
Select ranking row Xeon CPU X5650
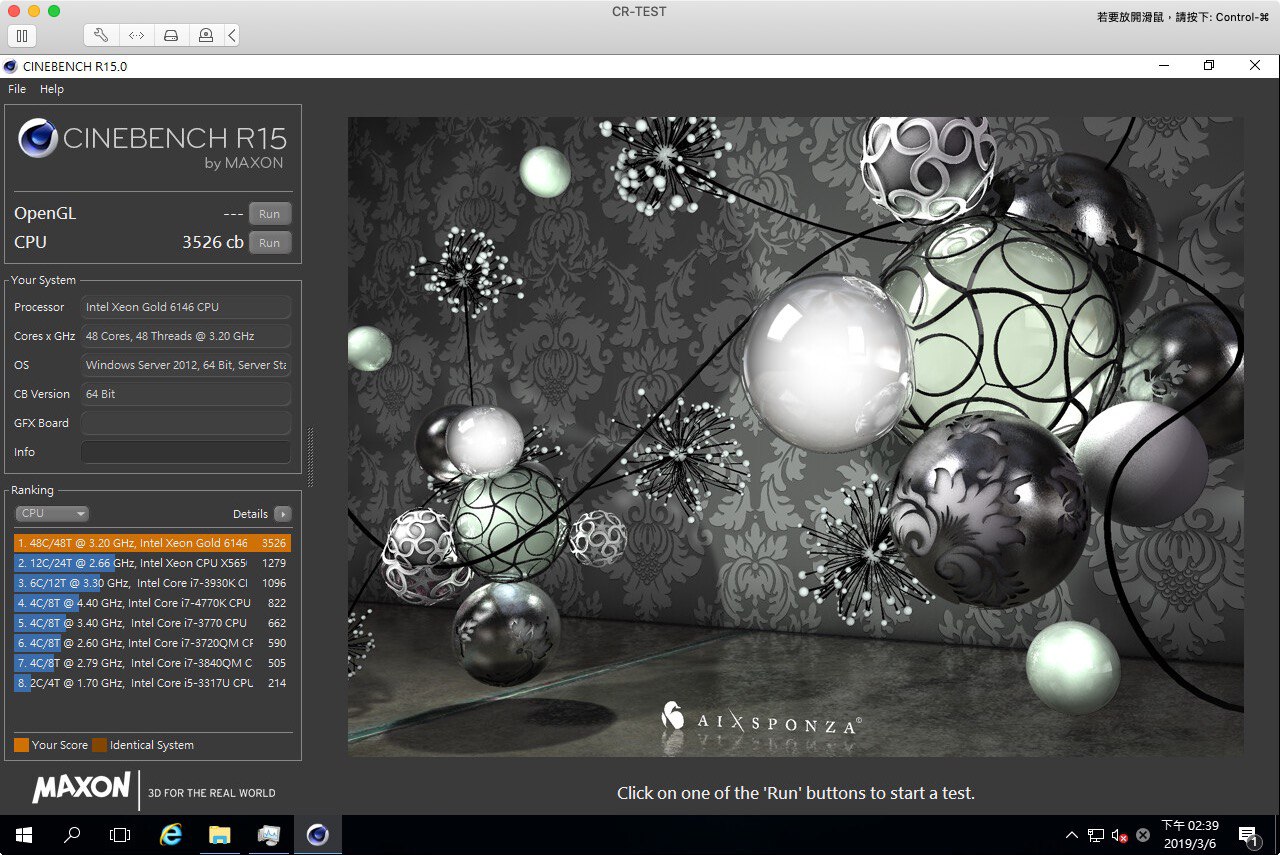coord(152,563)
